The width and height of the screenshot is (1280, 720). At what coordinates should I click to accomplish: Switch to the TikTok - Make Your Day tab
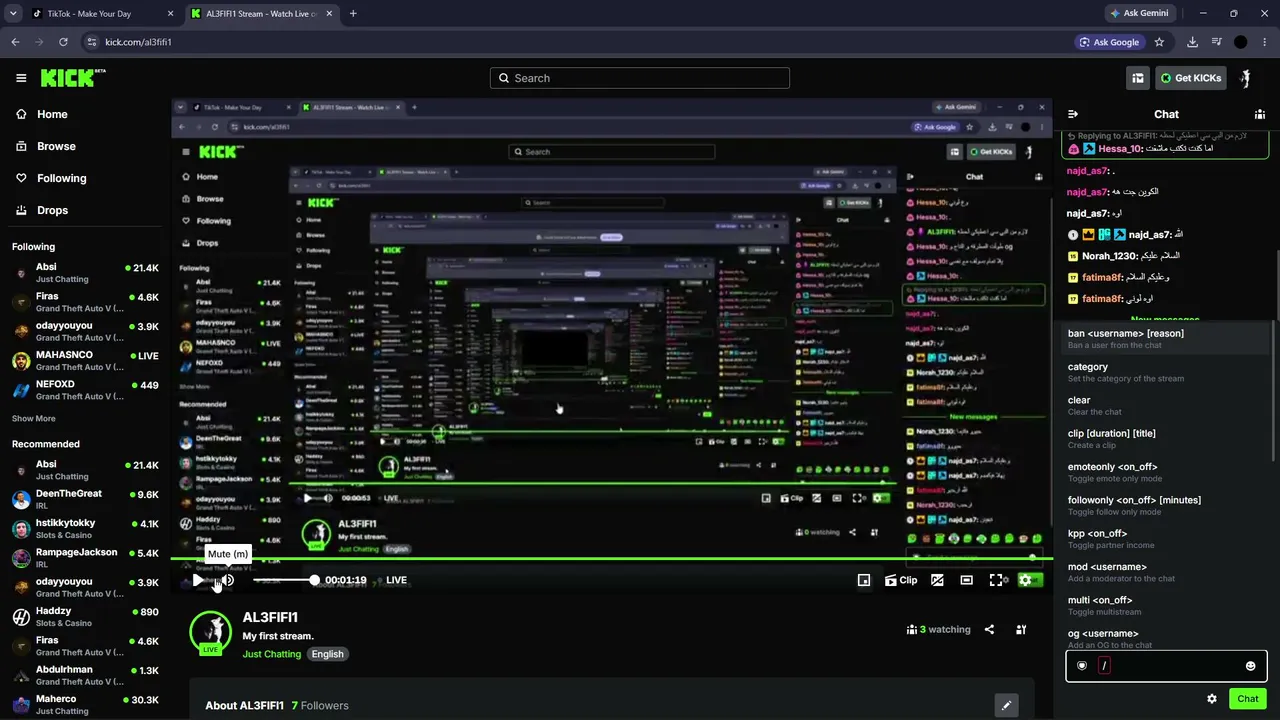103,14
